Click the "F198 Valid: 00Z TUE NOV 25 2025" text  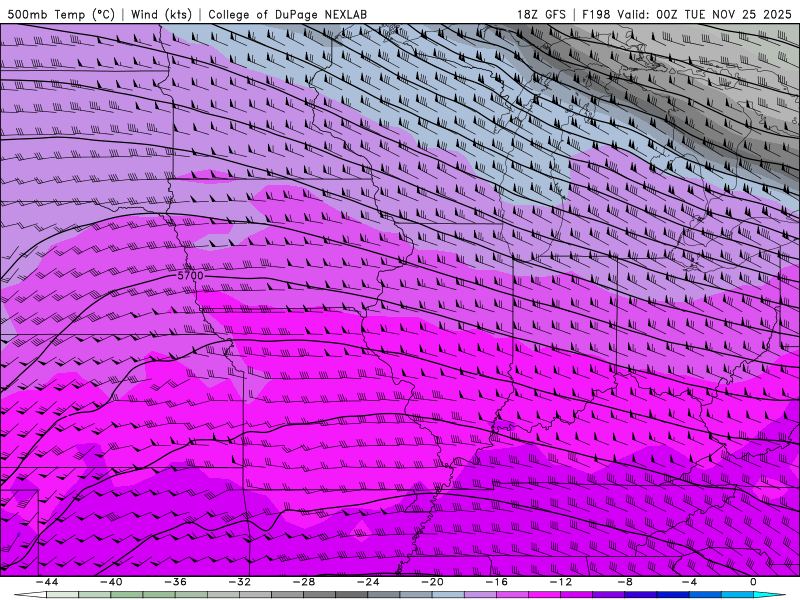coord(687,14)
